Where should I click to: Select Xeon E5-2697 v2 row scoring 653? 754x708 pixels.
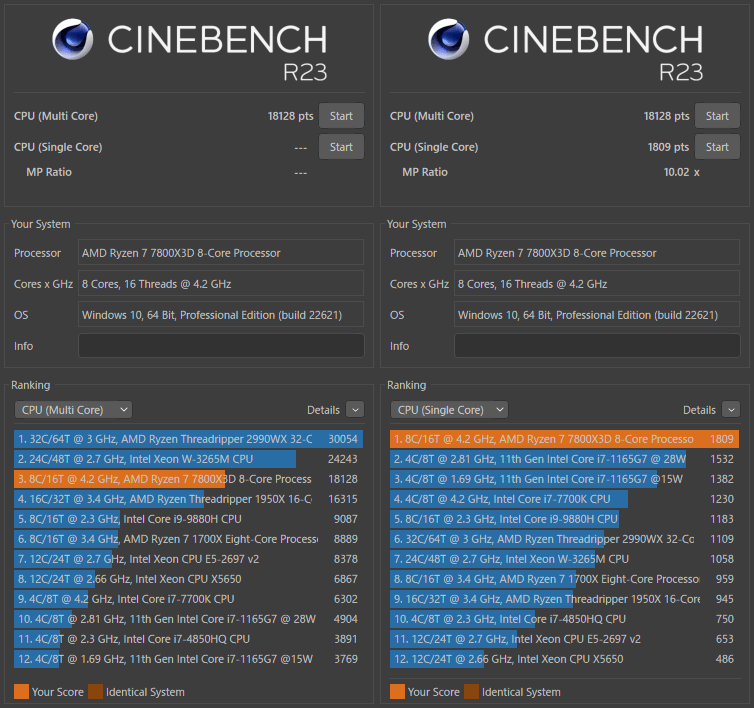[x=565, y=639]
